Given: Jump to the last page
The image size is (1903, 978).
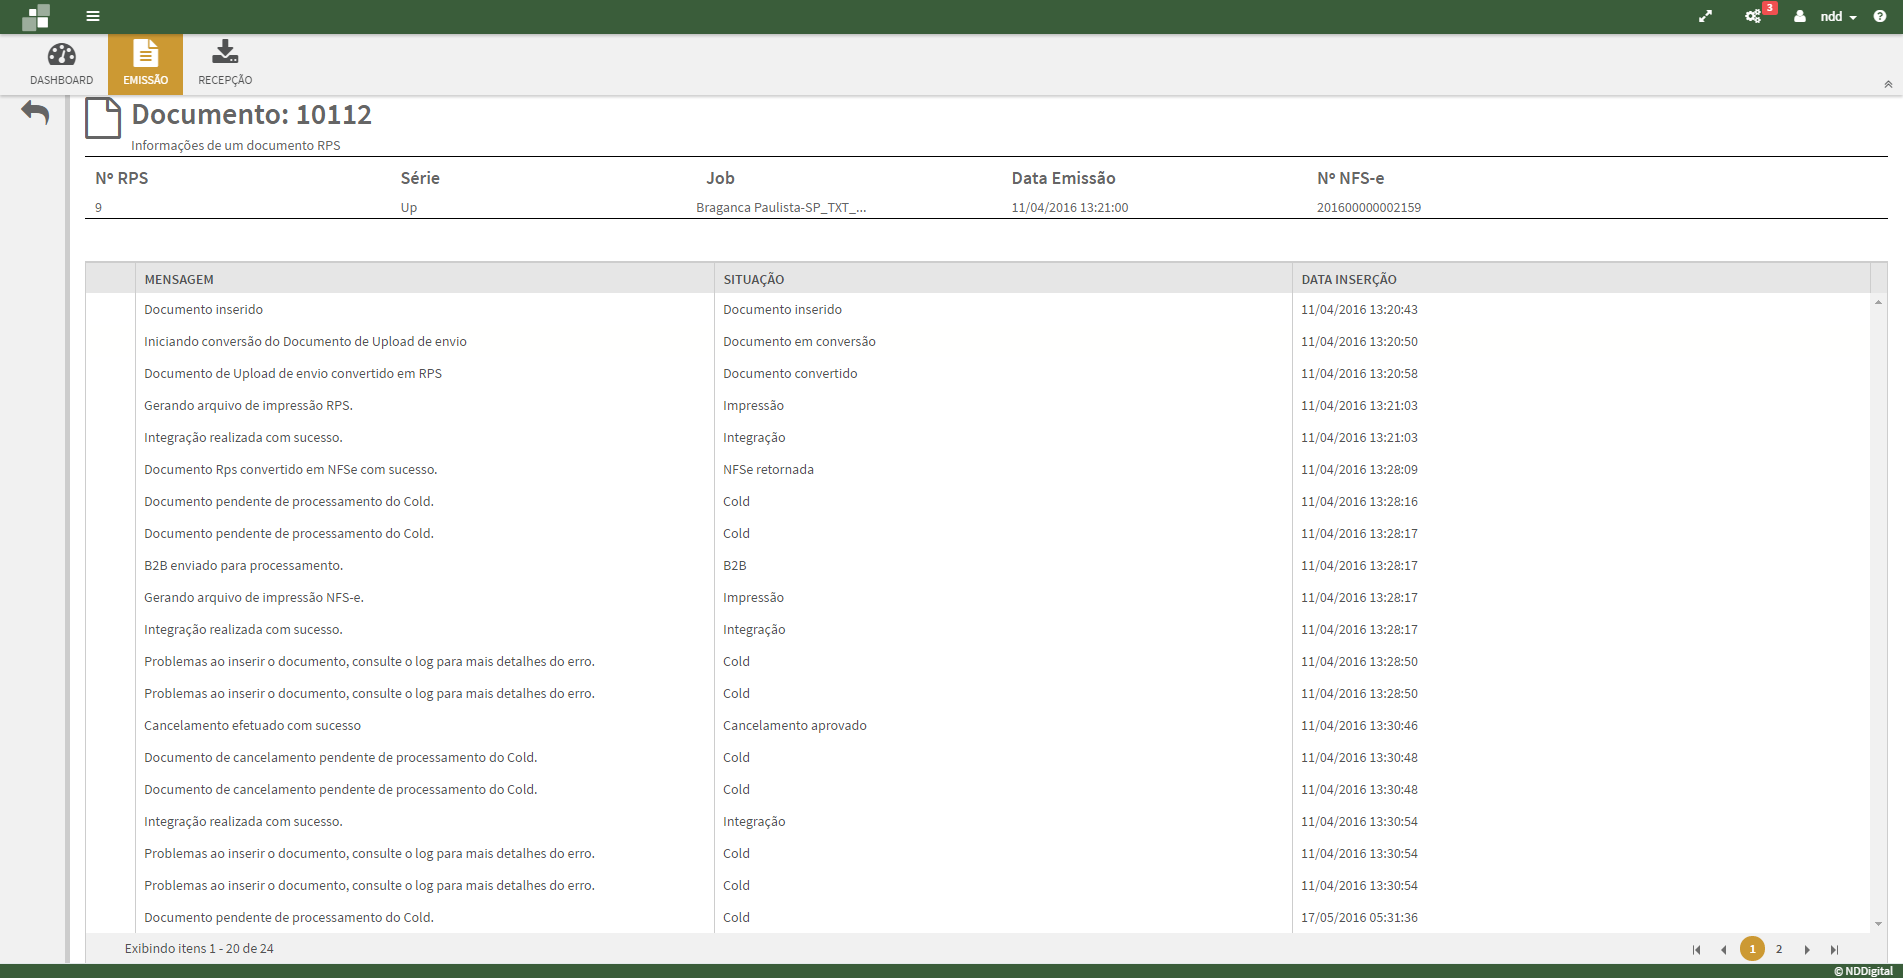Looking at the screenshot, I should coord(1834,949).
